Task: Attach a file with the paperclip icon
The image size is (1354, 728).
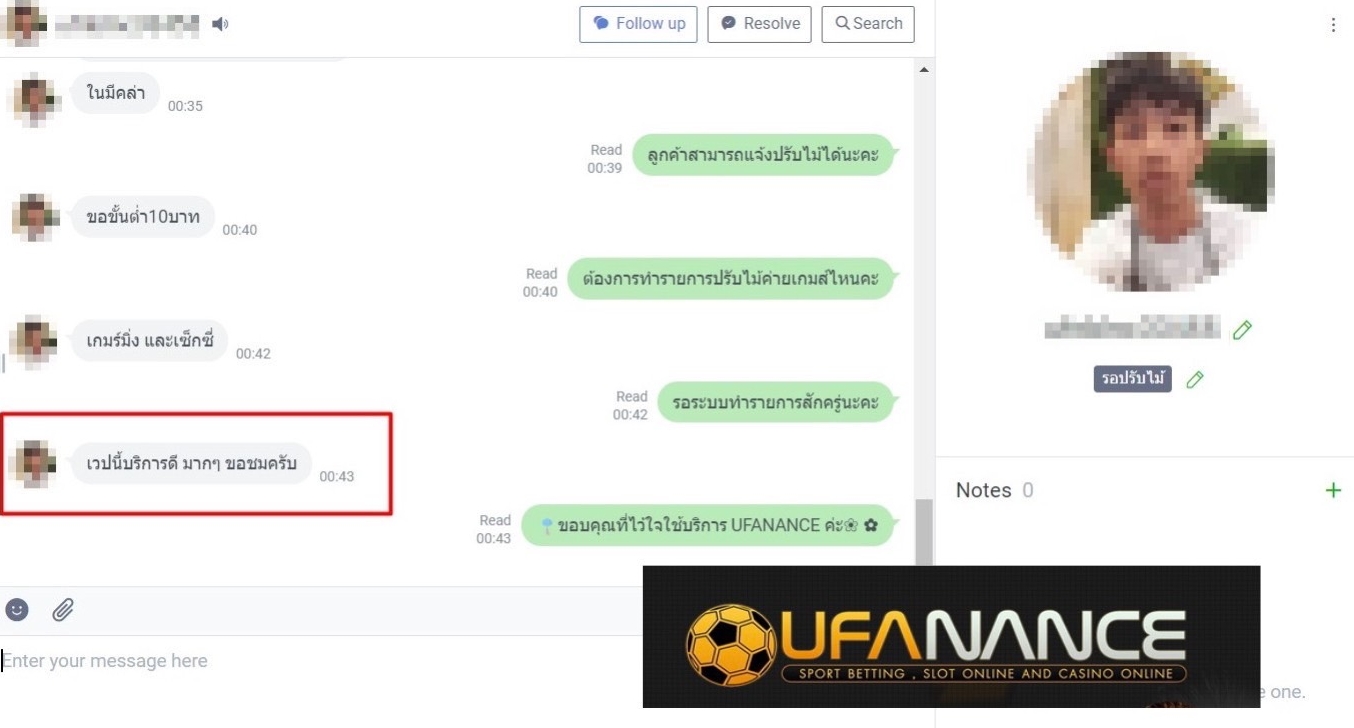Action: point(63,609)
